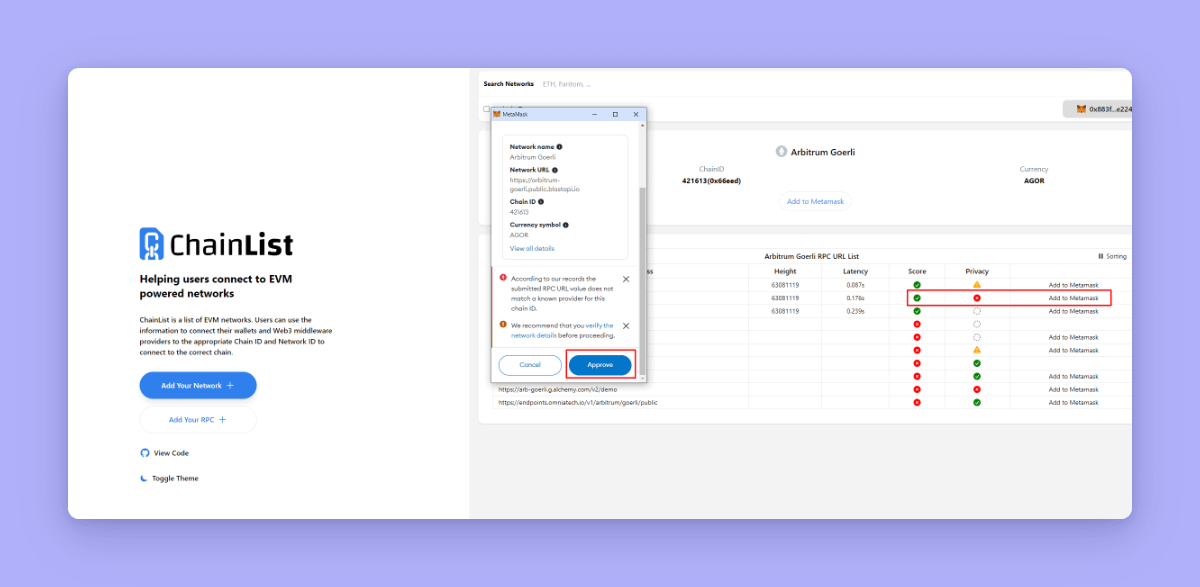Viewport: 1200px width, 587px height.
Task: Click the endpoints.omniatech.io arbitrum goerli URL
Action: coord(578,402)
